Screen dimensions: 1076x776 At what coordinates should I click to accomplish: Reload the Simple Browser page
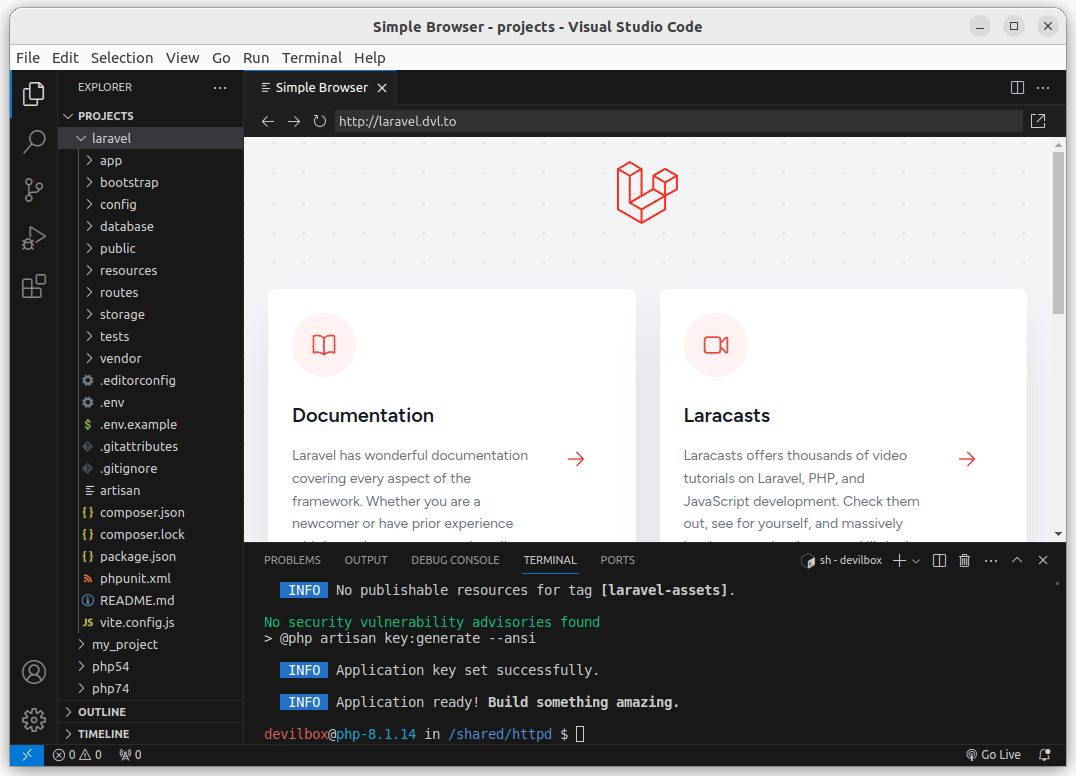point(320,121)
